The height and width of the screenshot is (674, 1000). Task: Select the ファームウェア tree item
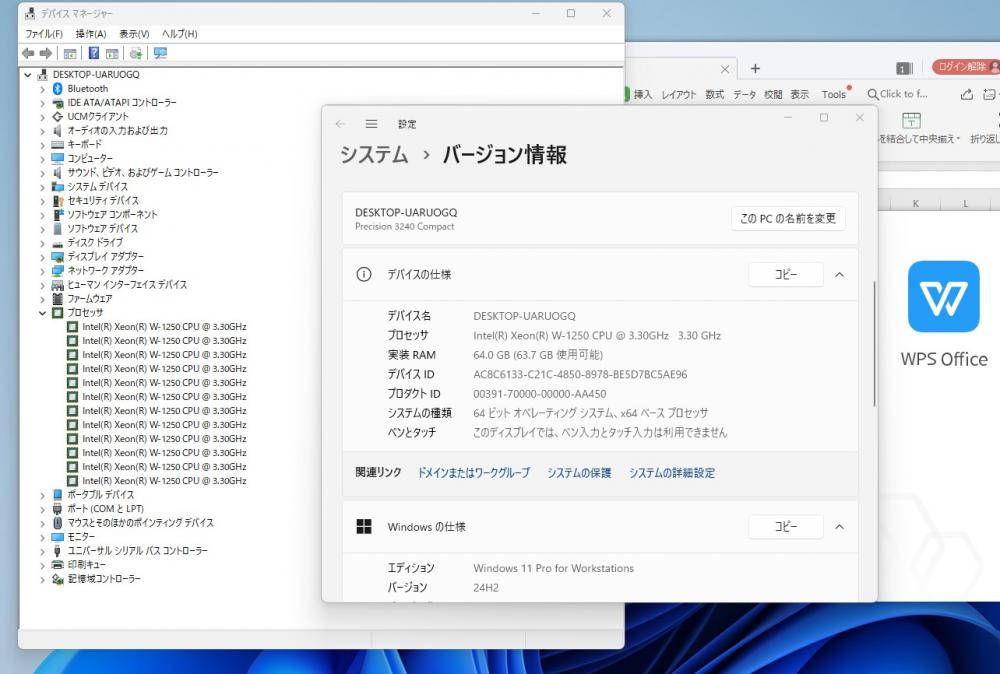90,298
